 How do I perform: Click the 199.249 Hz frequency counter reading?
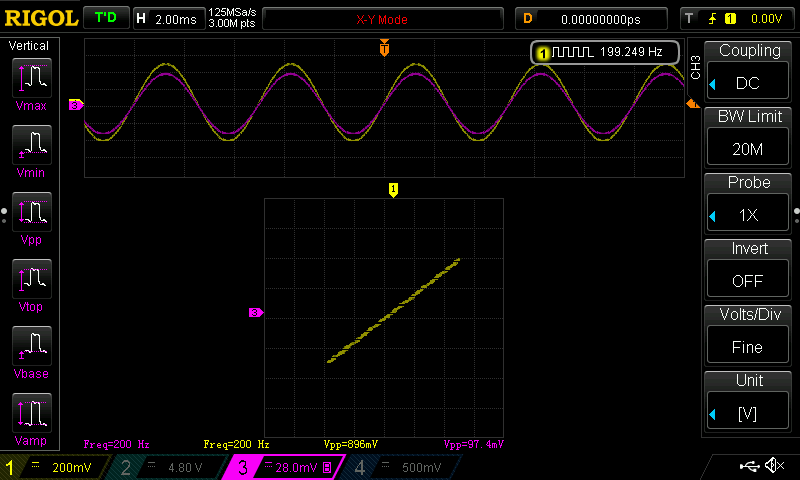click(x=631, y=52)
